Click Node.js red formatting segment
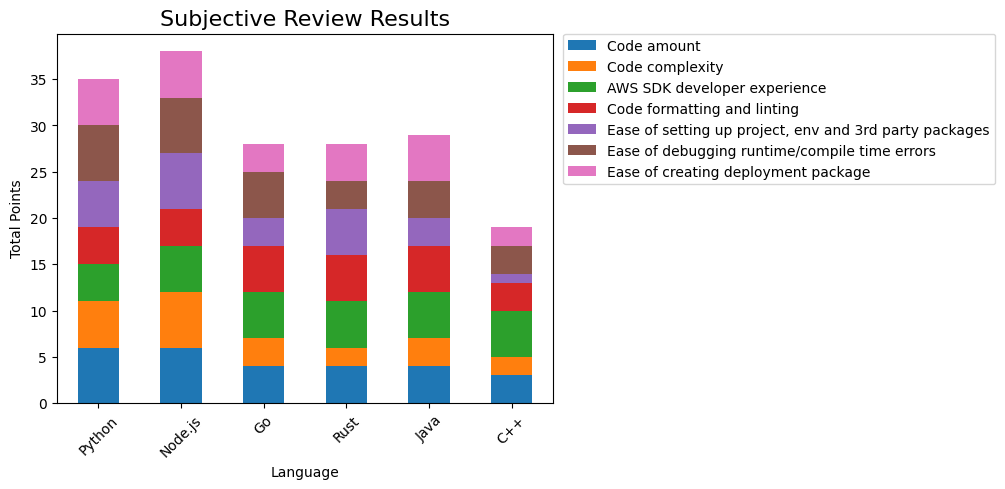The width and height of the screenshot is (1005, 489). click(181, 228)
